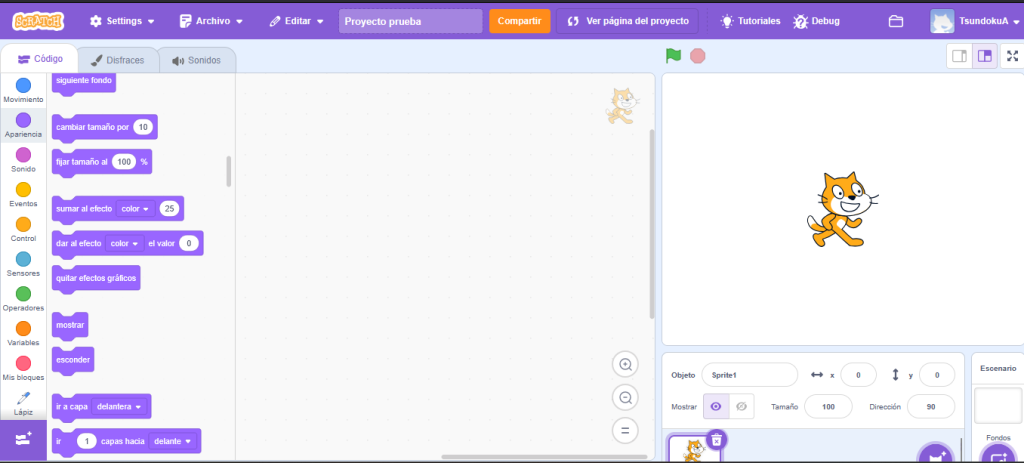Edit the Sprite1 name field
This screenshot has height=463, width=1024.
point(750,375)
